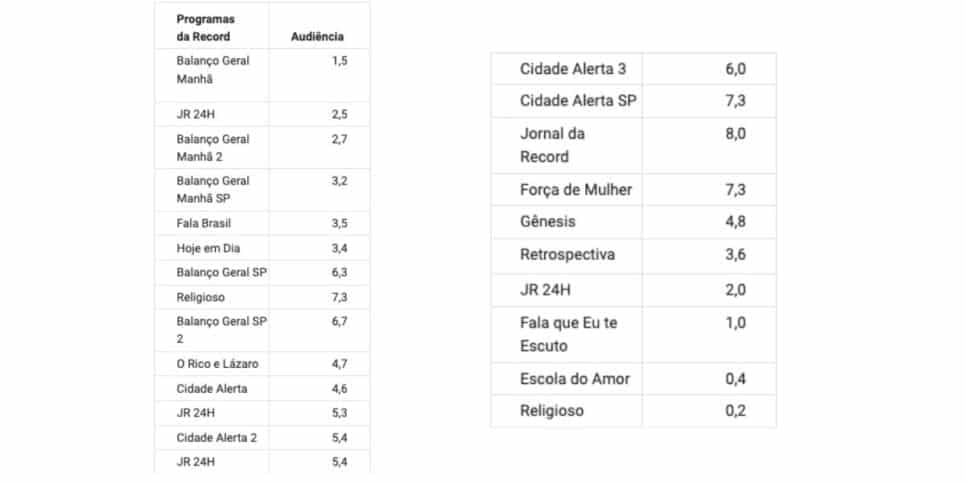
Task: Select the Fala Brasil program cell
Action: (211, 223)
